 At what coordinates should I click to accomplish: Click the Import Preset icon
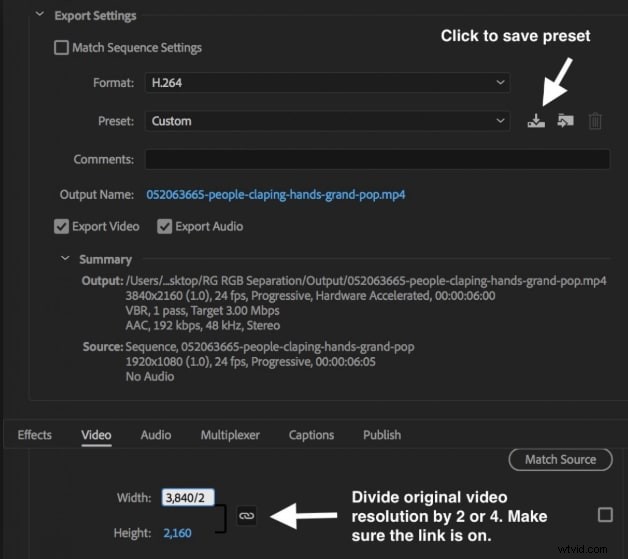tap(565, 121)
